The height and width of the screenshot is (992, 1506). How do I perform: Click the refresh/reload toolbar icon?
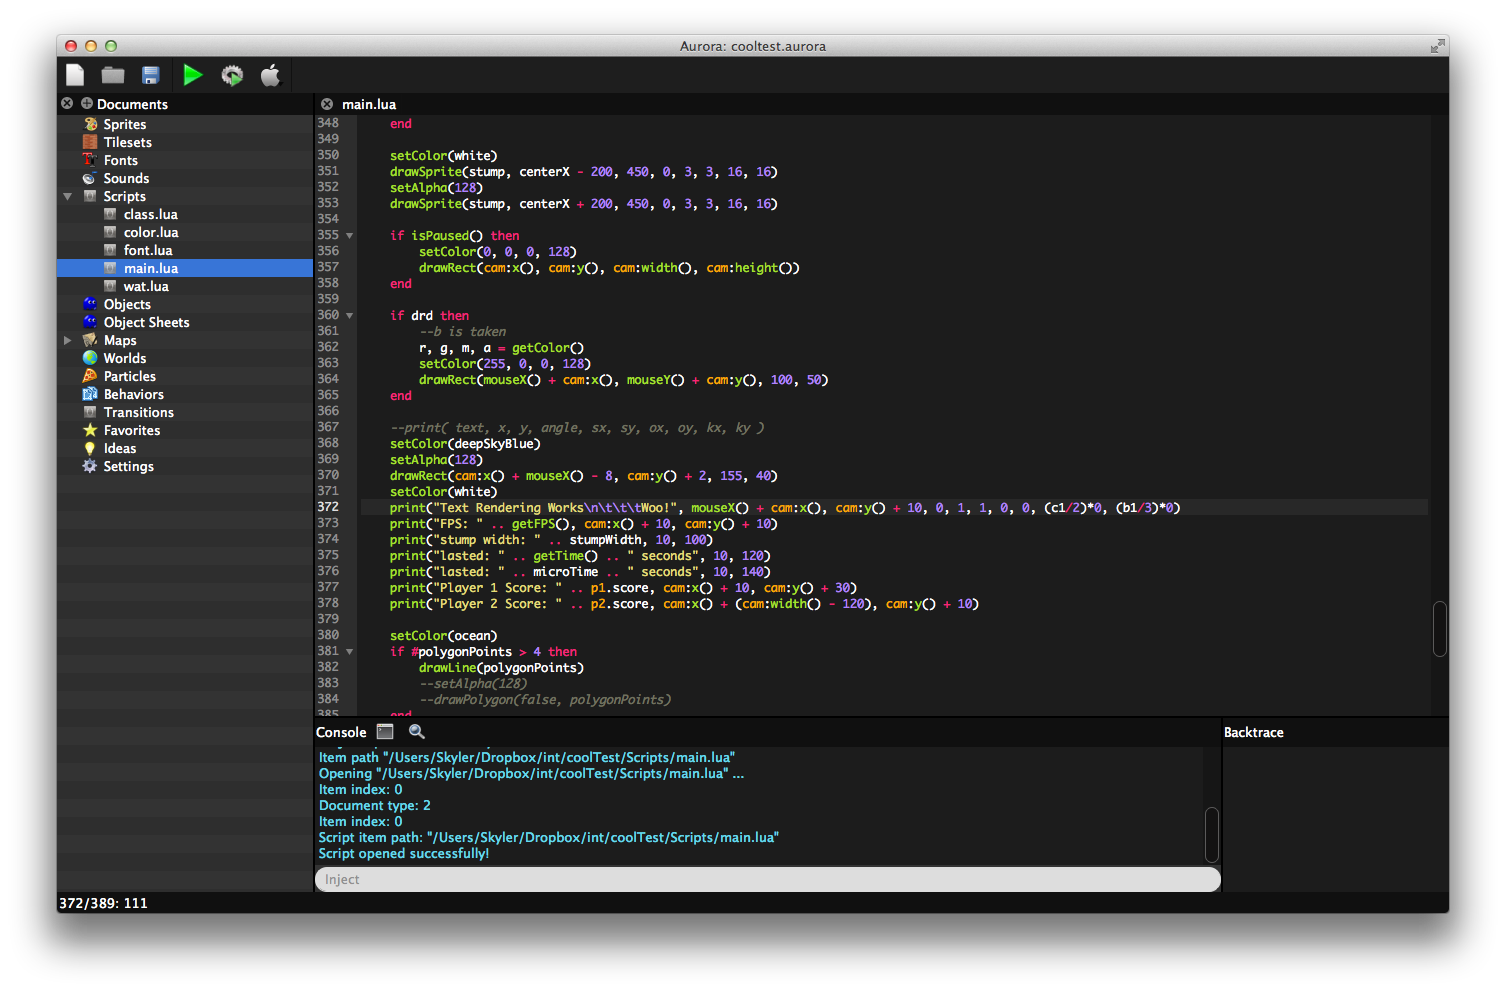(232, 75)
